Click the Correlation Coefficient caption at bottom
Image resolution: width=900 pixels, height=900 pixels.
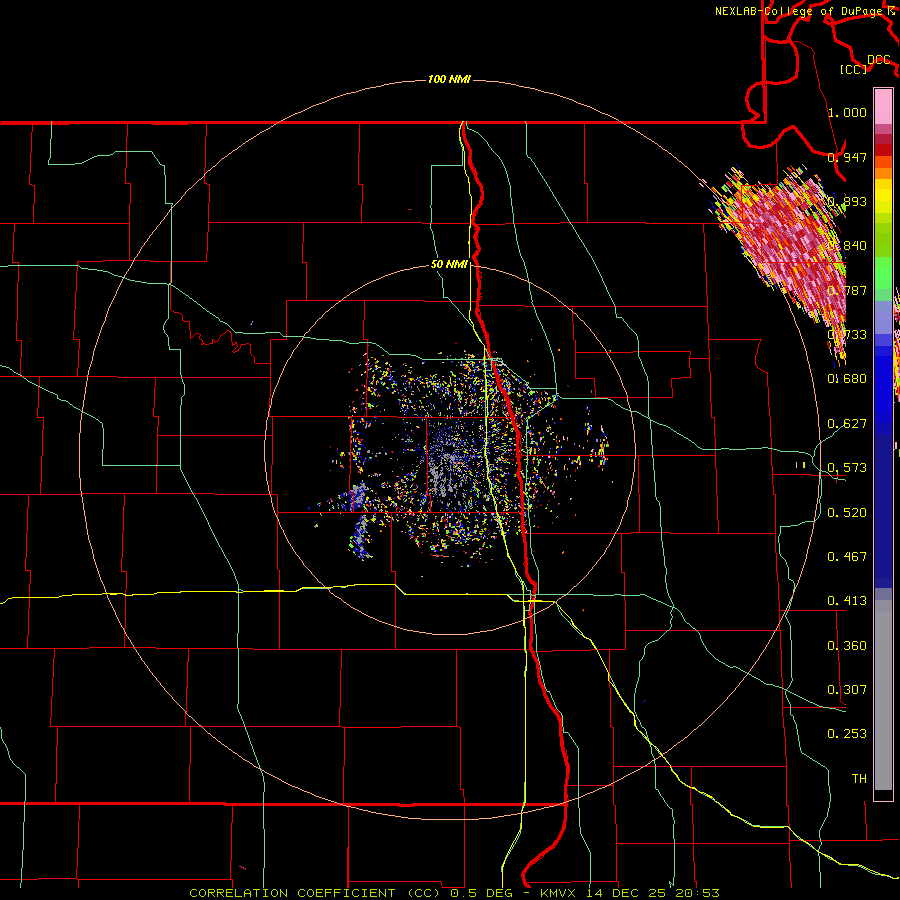click(x=454, y=893)
